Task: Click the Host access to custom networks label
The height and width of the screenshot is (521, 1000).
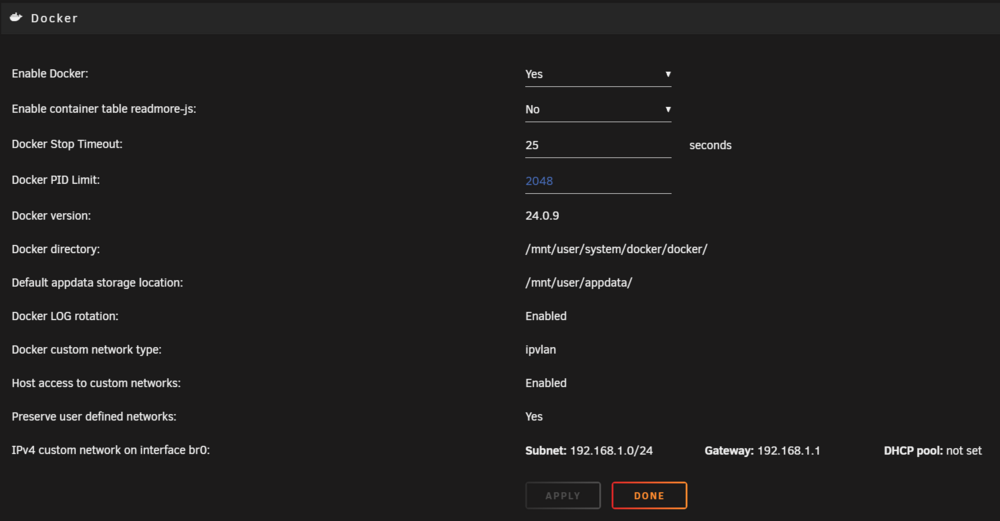Action: pos(96,383)
